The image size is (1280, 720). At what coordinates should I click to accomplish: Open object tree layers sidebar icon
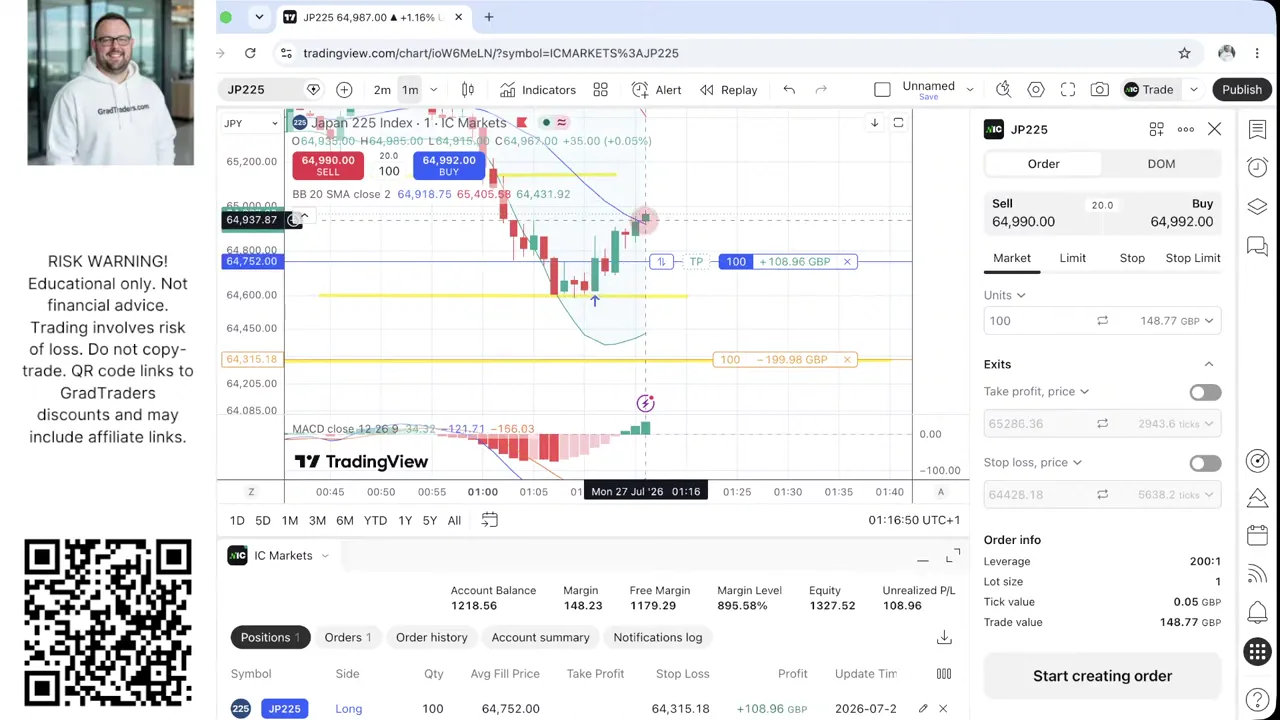point(1257,206)
